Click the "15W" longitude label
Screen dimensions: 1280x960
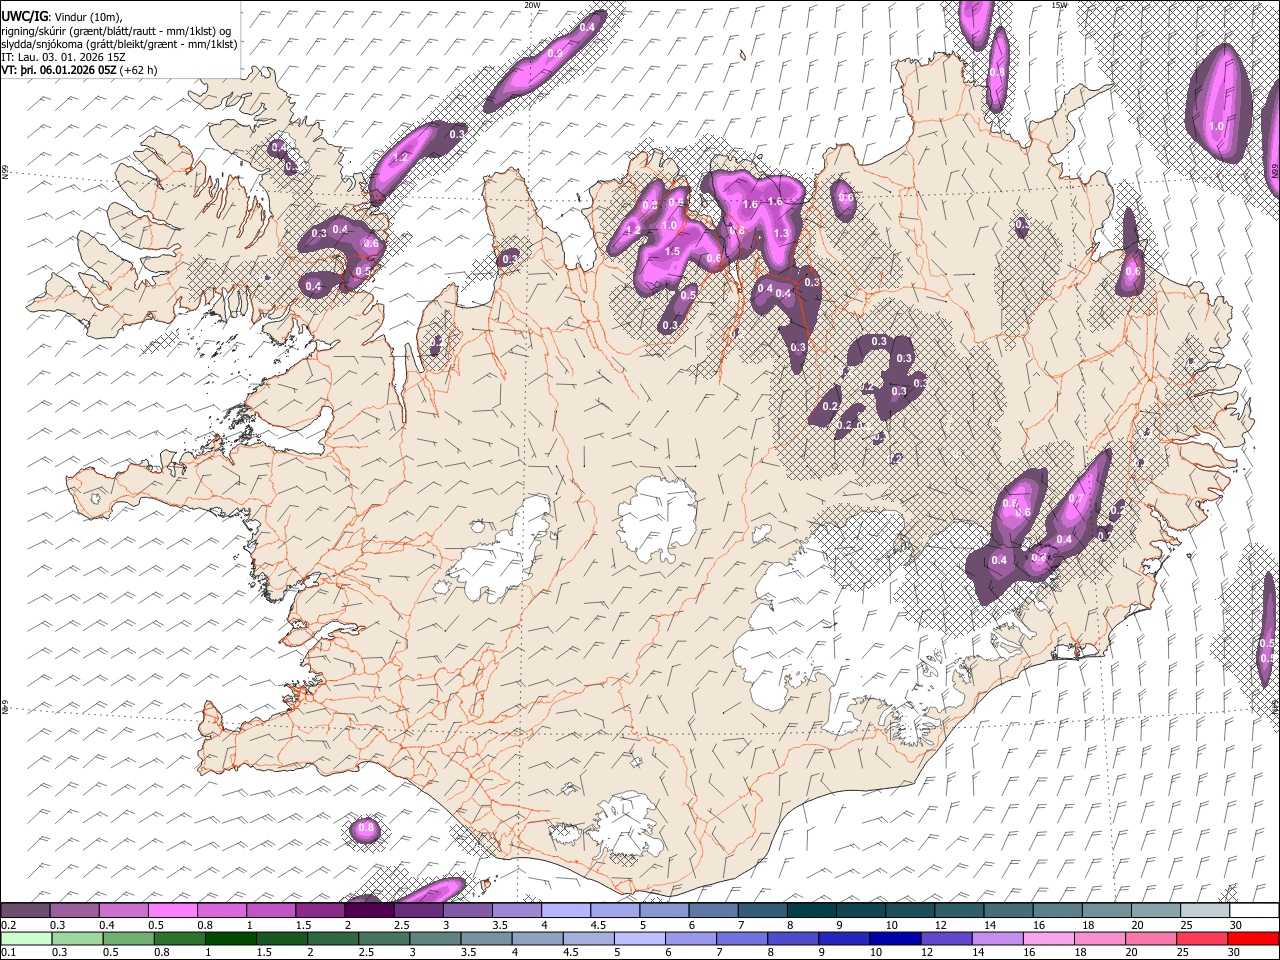tap(1059, 5)
